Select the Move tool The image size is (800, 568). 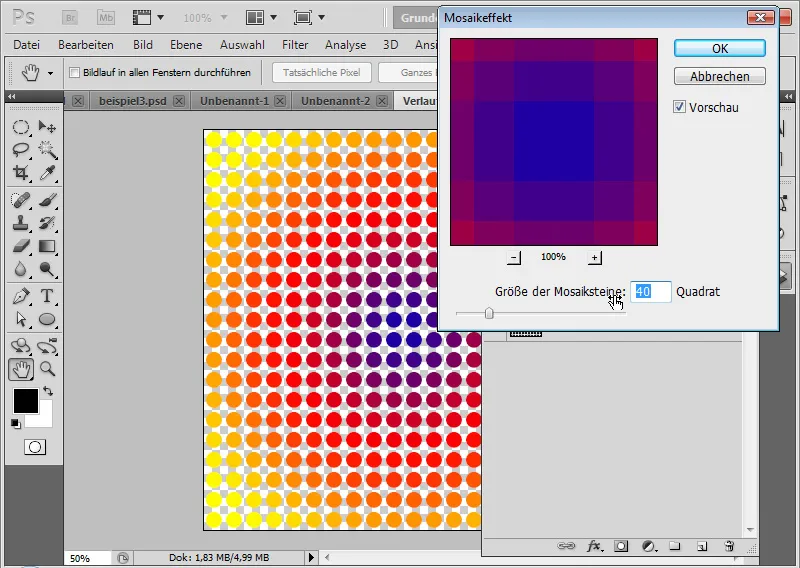[47, 127]
